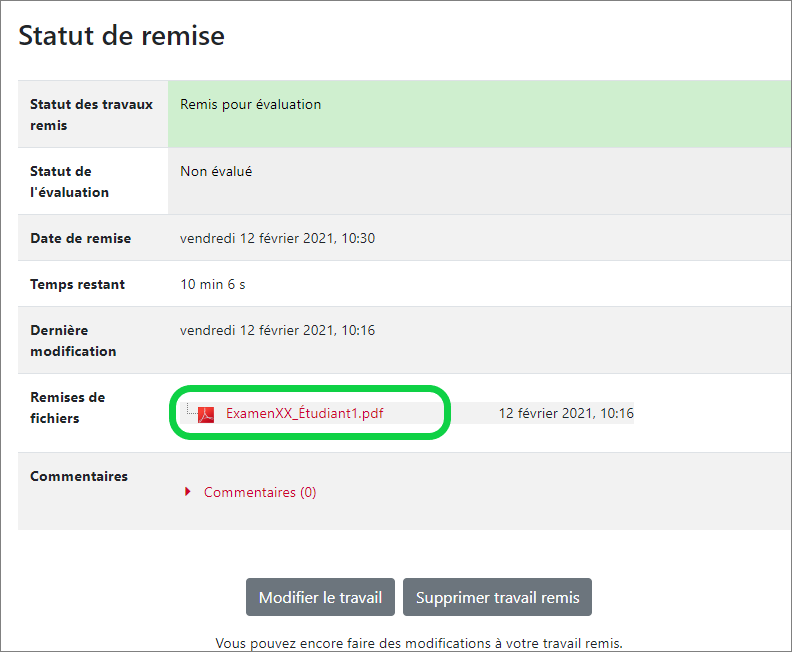Image resolution: width=792 pixels, height=652 pixels.
Task: Select the Statut des travaux remis label
Action: (91, 115)
